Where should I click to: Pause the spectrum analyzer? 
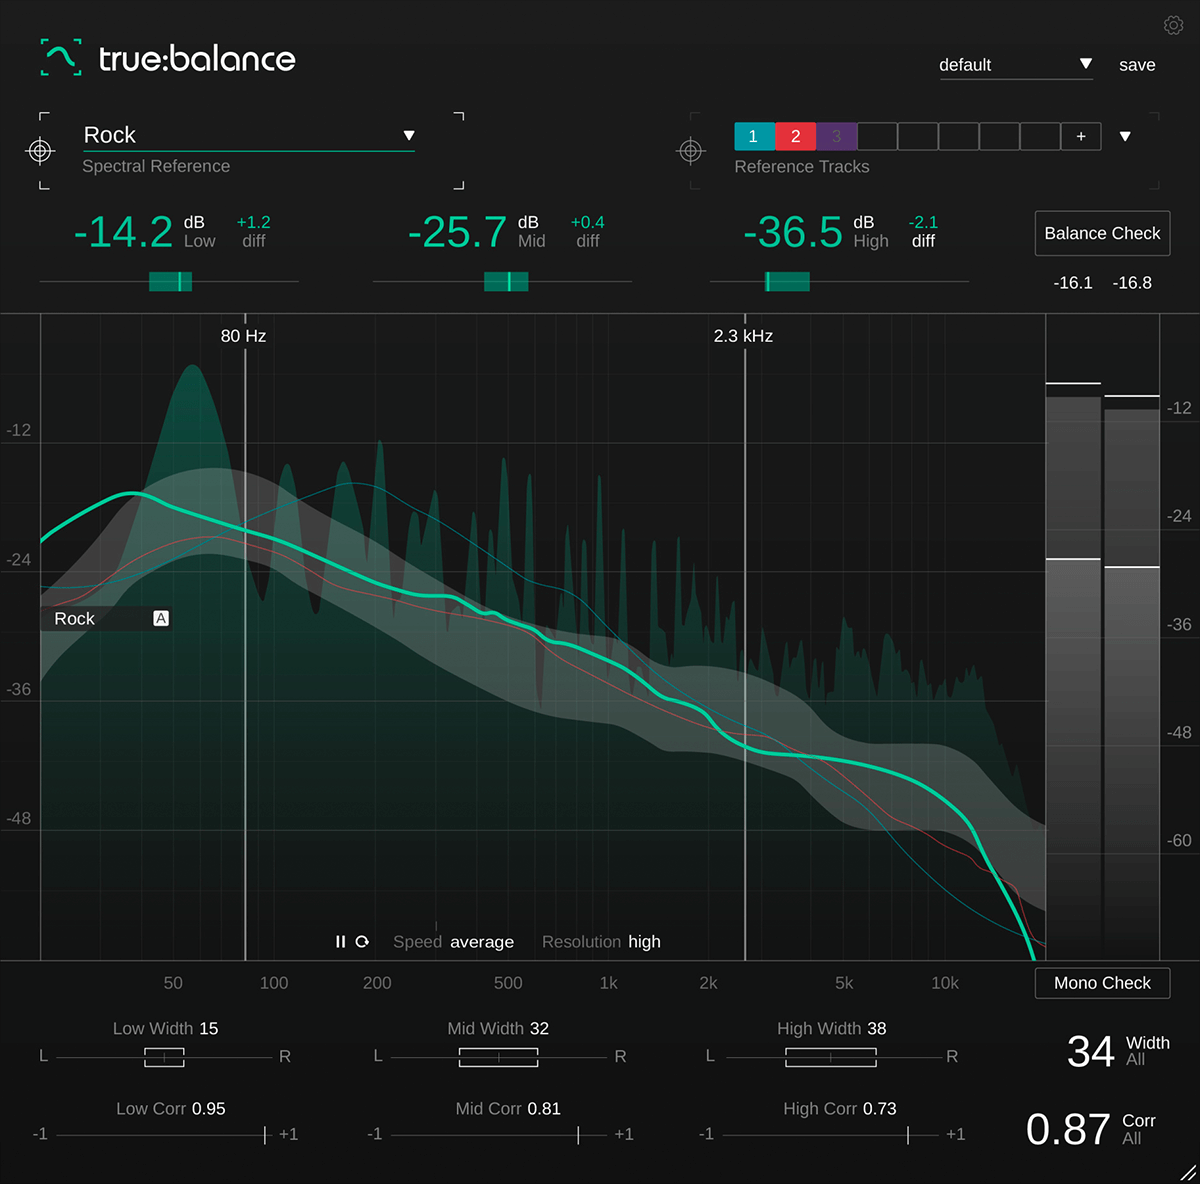340,941
